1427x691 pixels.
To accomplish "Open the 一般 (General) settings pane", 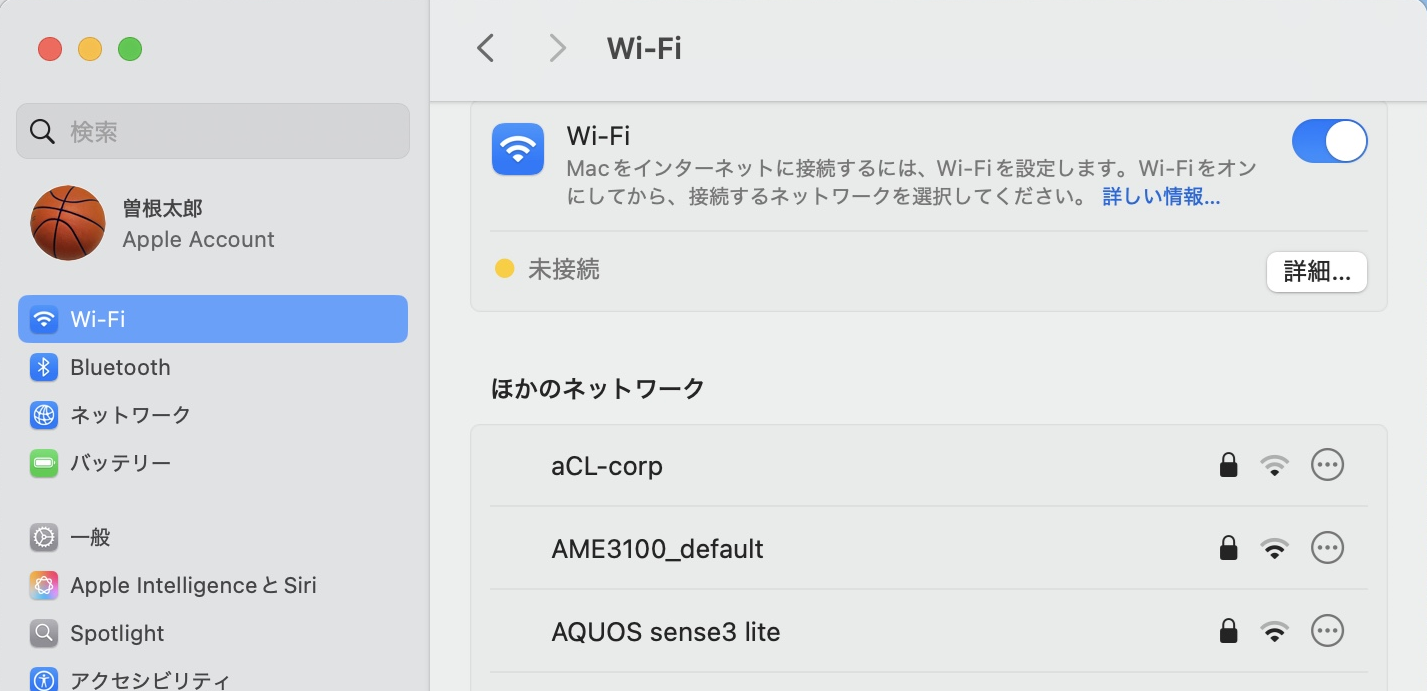I will pos(90,537).
